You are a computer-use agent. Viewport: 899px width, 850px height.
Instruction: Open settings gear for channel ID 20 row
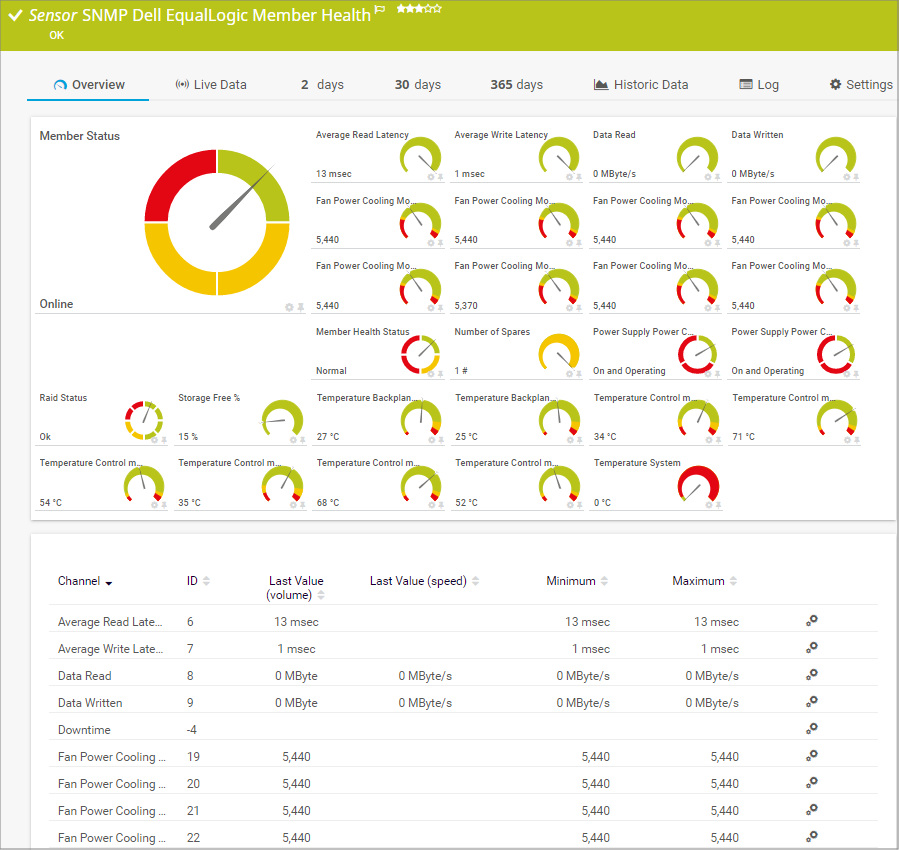tap(812, 783)
